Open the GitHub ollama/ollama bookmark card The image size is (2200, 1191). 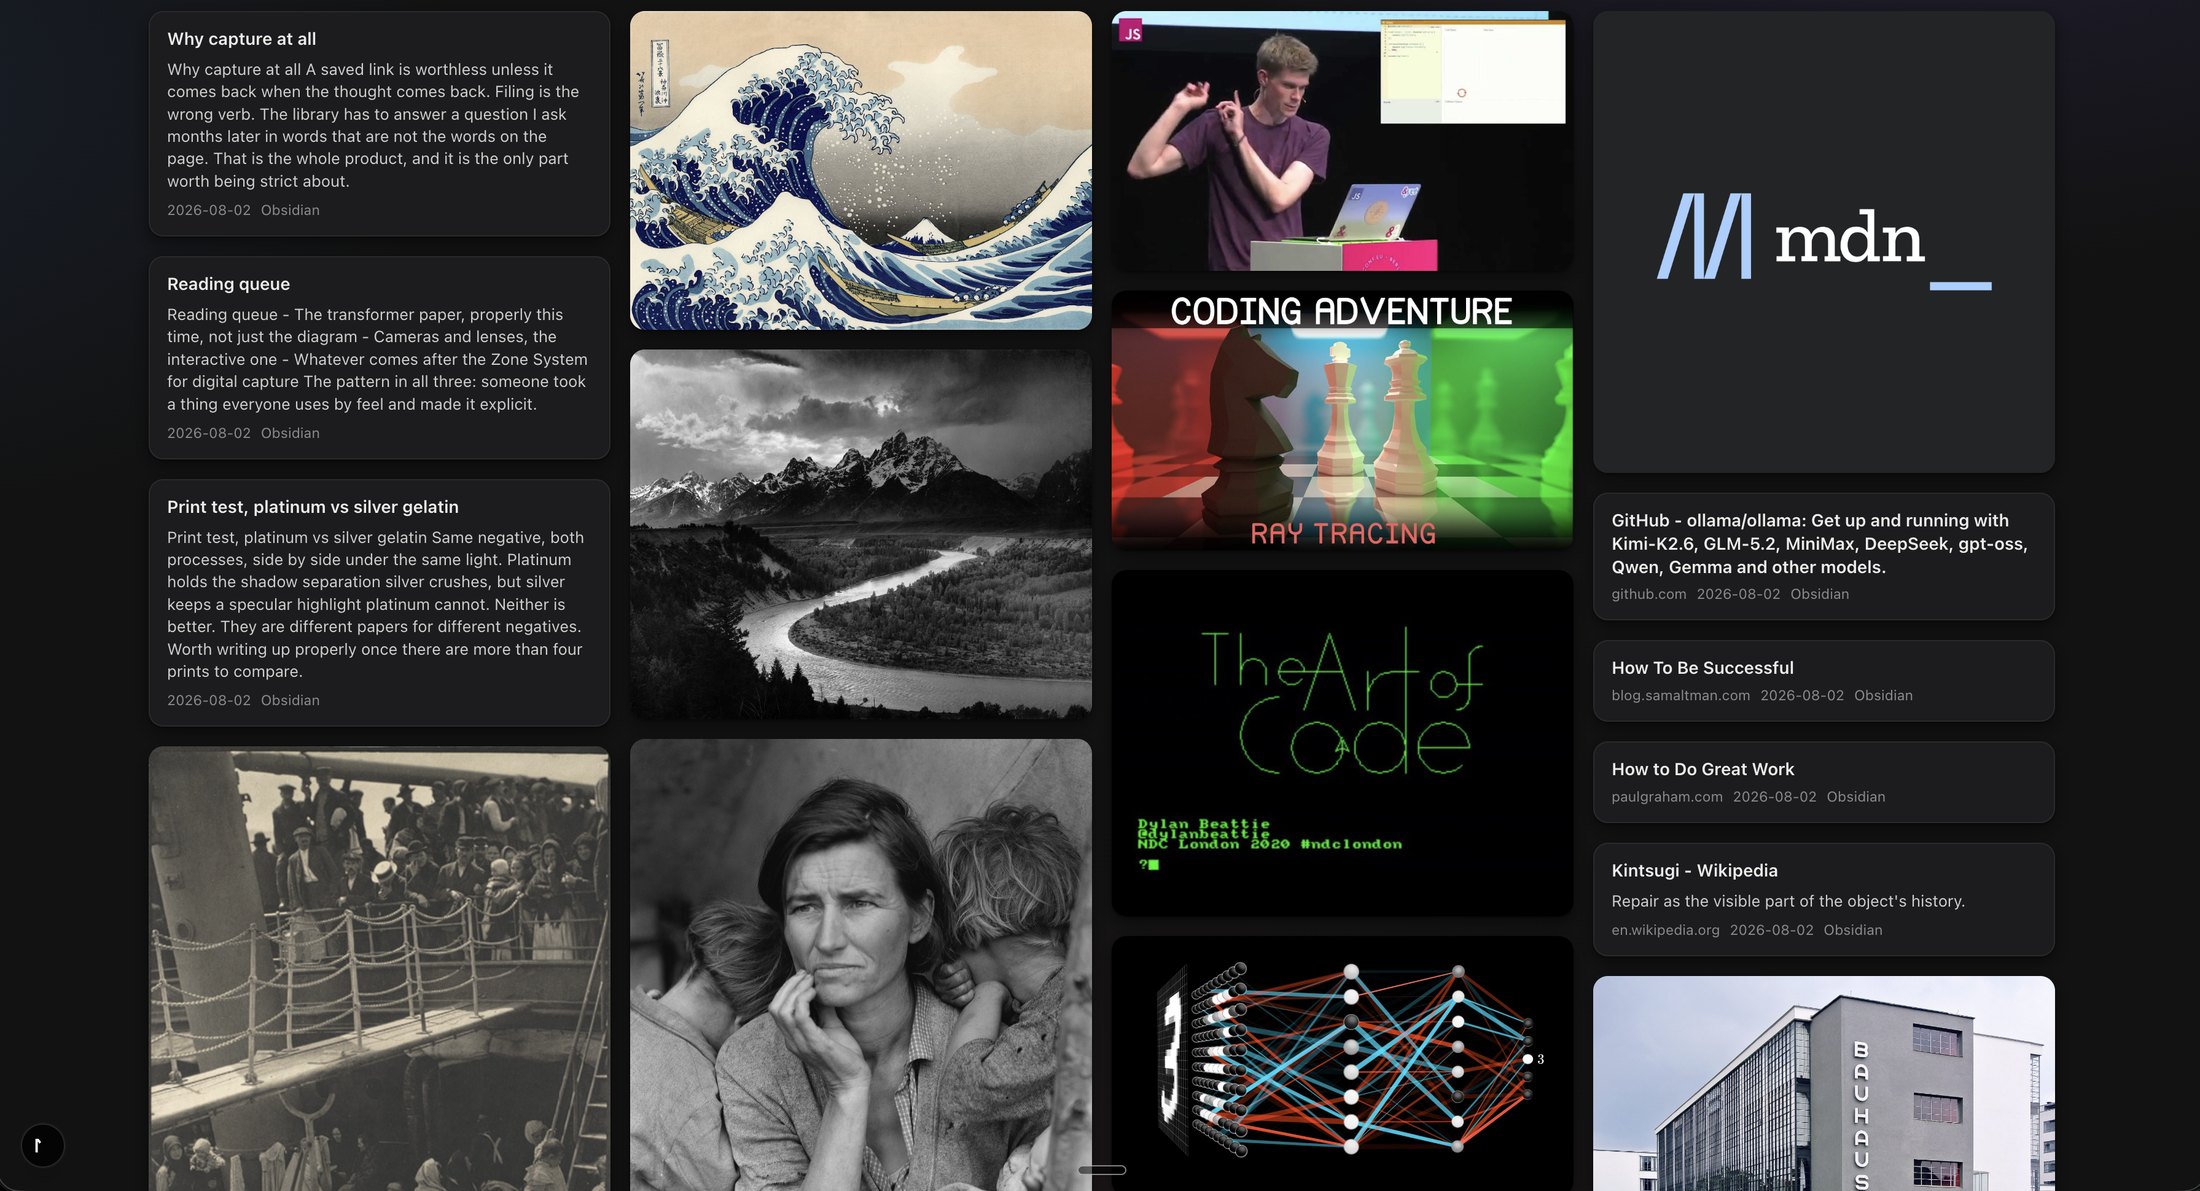[1824, 556]
